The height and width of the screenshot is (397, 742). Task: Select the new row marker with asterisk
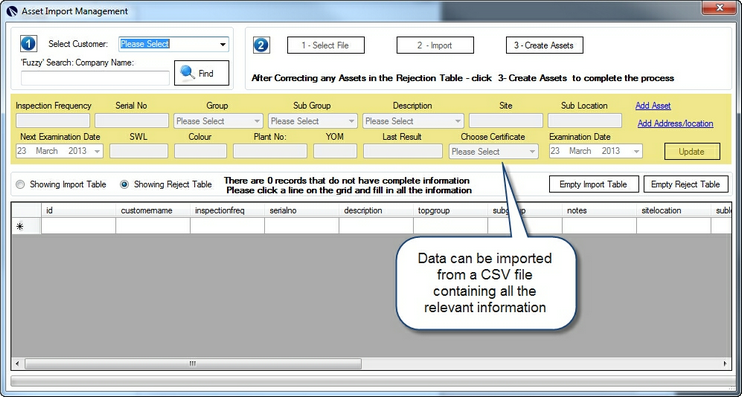point(26,226)
